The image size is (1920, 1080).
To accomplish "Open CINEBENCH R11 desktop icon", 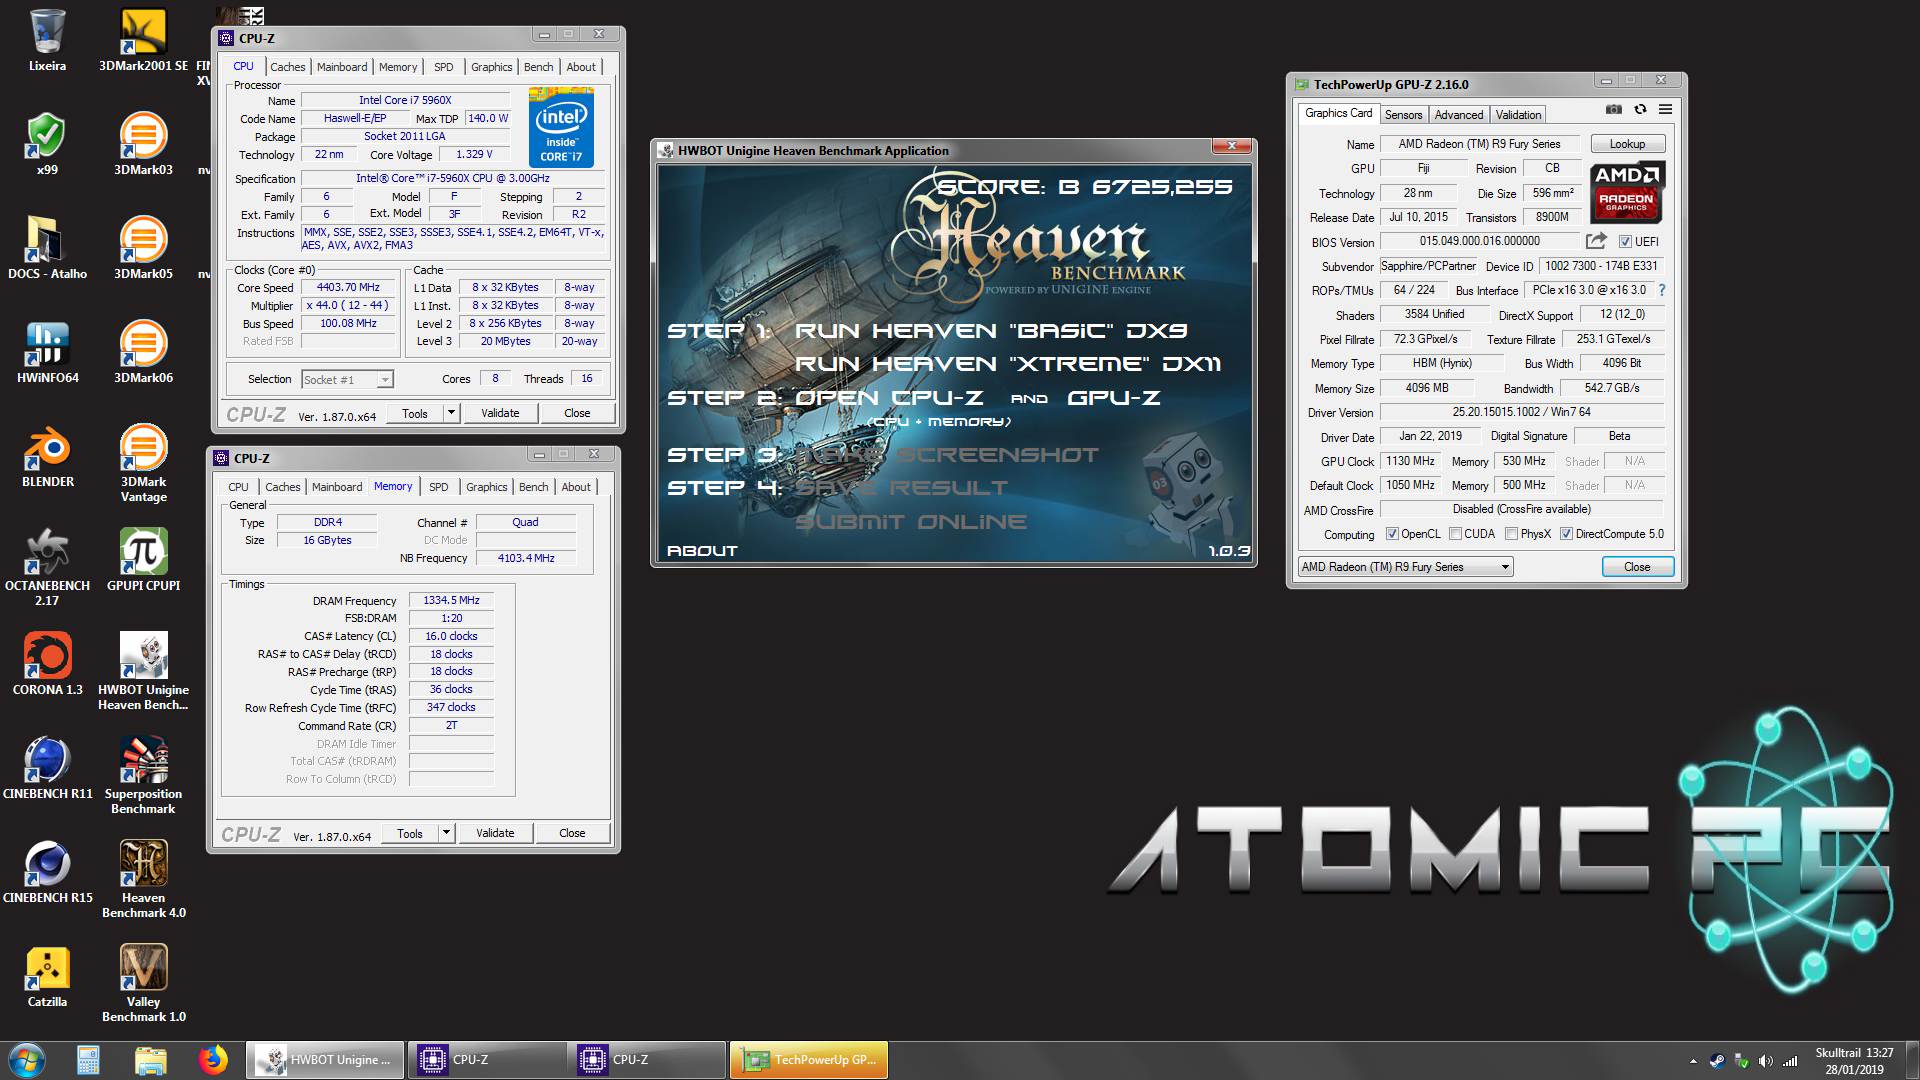I will coord(47,768).
